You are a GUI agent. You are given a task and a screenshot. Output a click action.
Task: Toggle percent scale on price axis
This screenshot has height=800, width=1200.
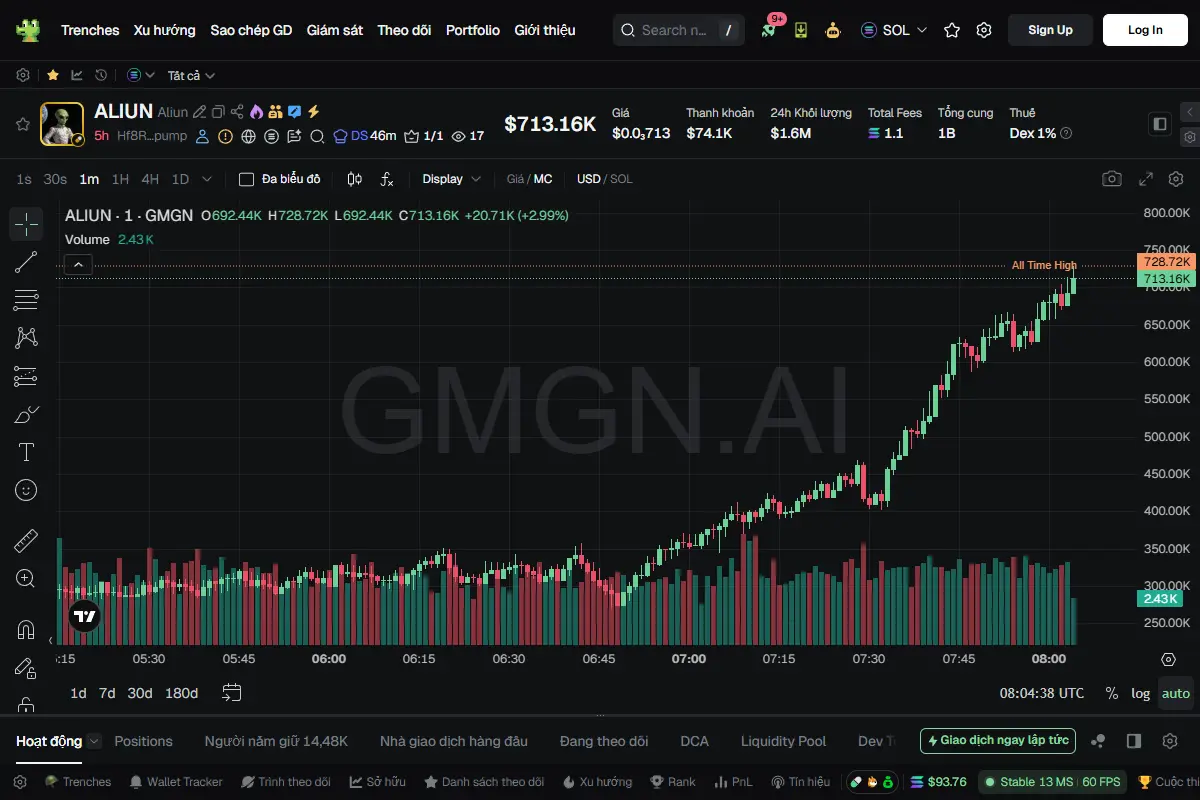[x=1111, y=693]
